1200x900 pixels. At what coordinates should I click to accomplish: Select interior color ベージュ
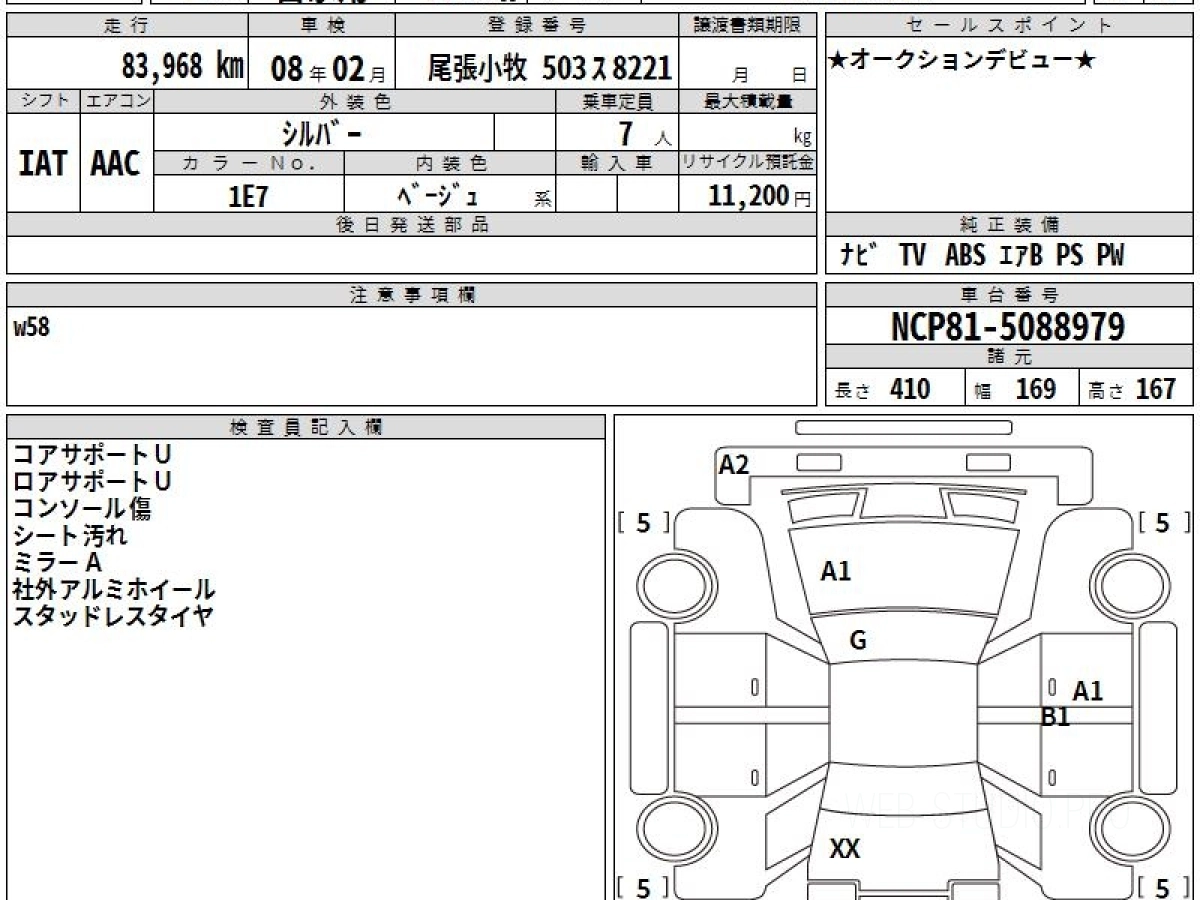437,194
